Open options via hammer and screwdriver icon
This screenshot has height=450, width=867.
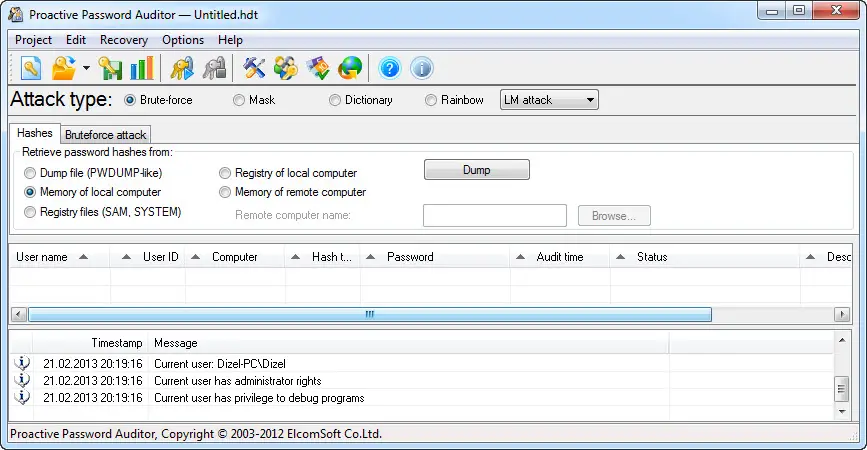pyautogui.click(x=254, y=69)
